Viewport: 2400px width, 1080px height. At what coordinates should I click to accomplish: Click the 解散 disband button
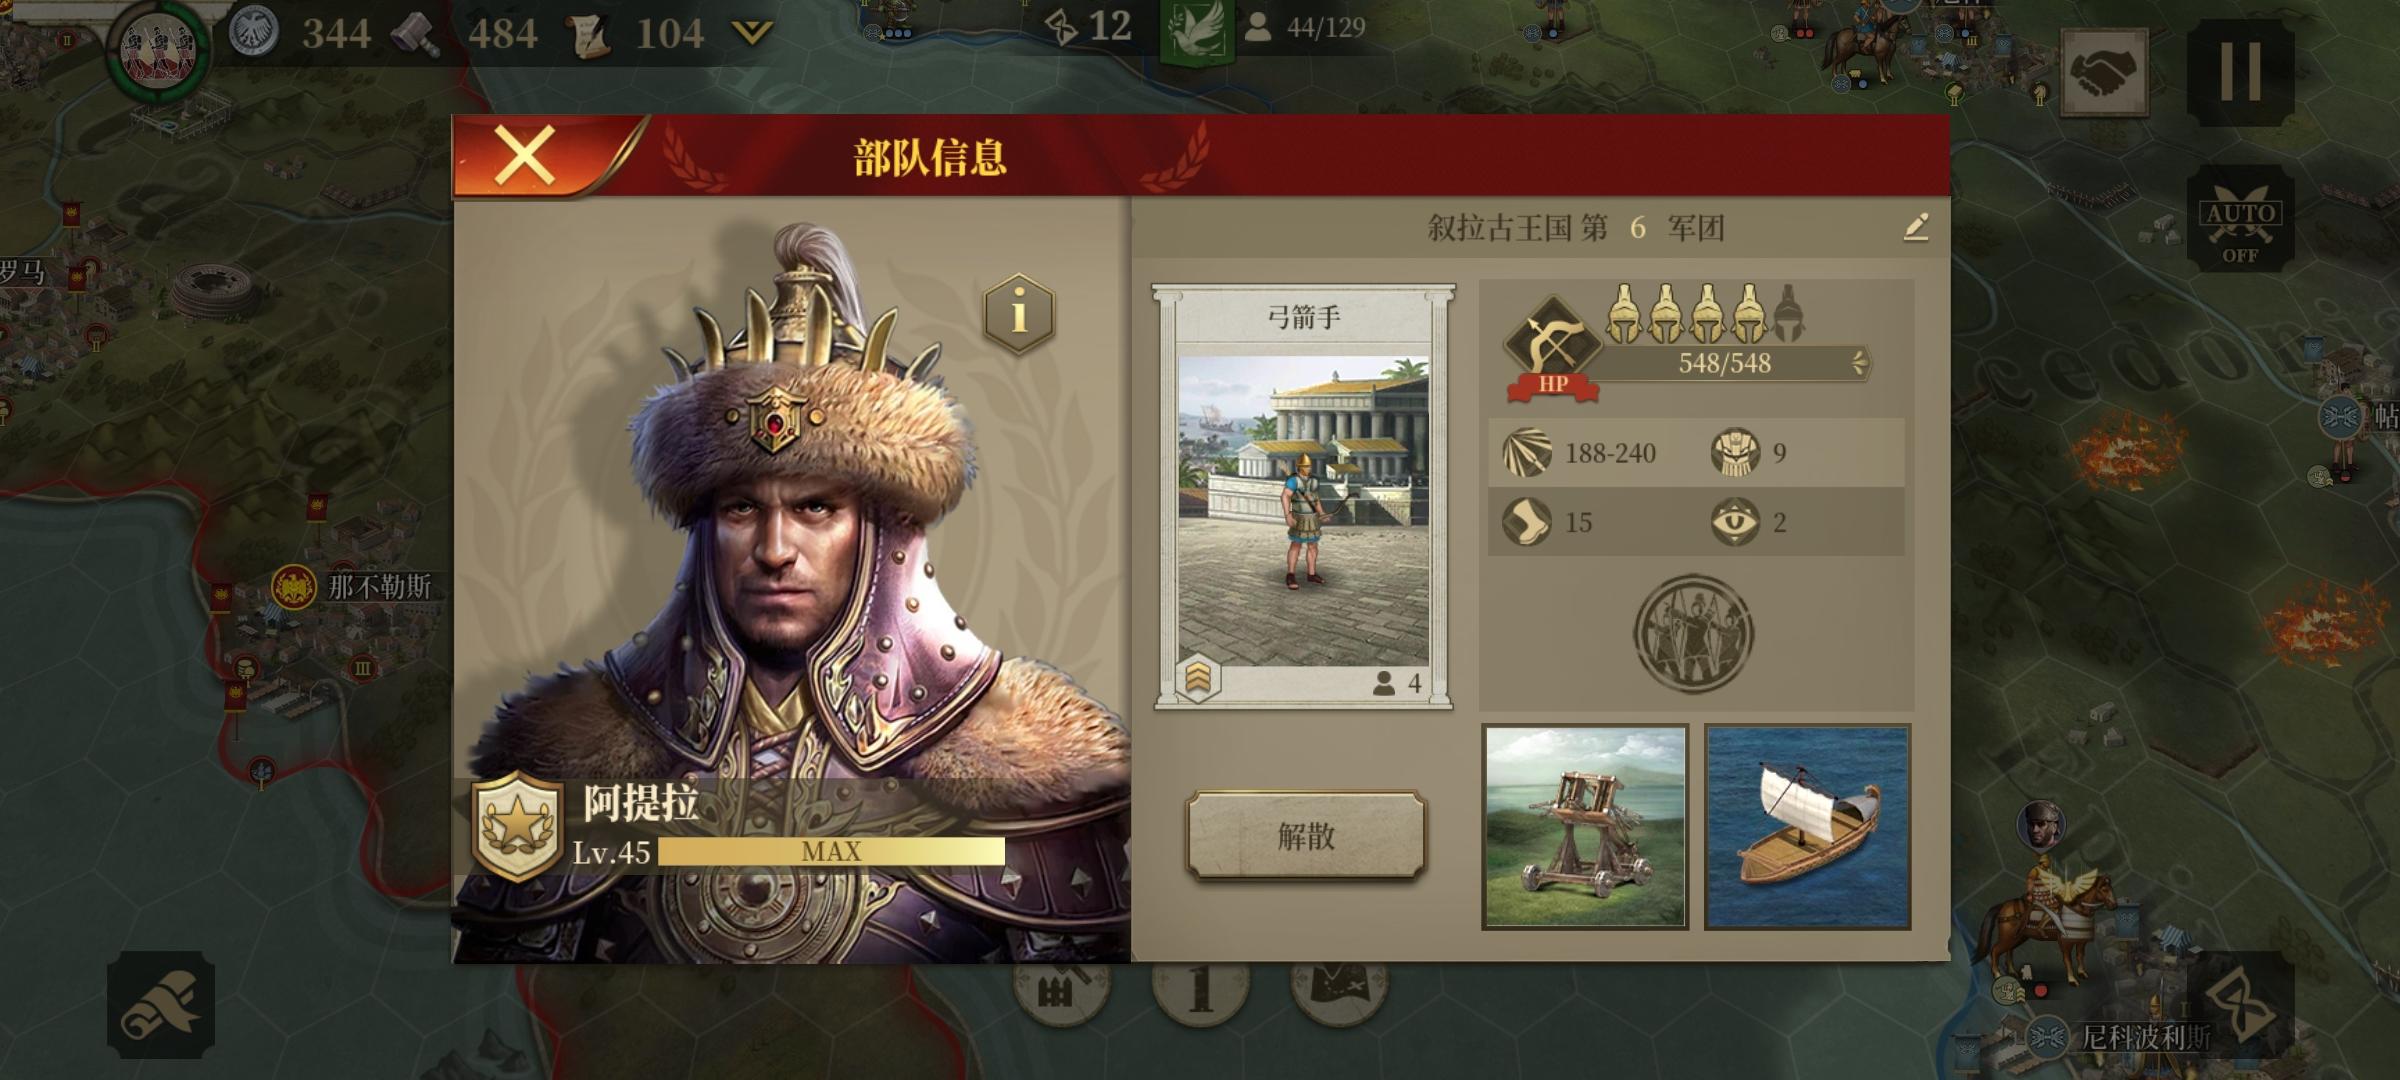coord(1306,836)
